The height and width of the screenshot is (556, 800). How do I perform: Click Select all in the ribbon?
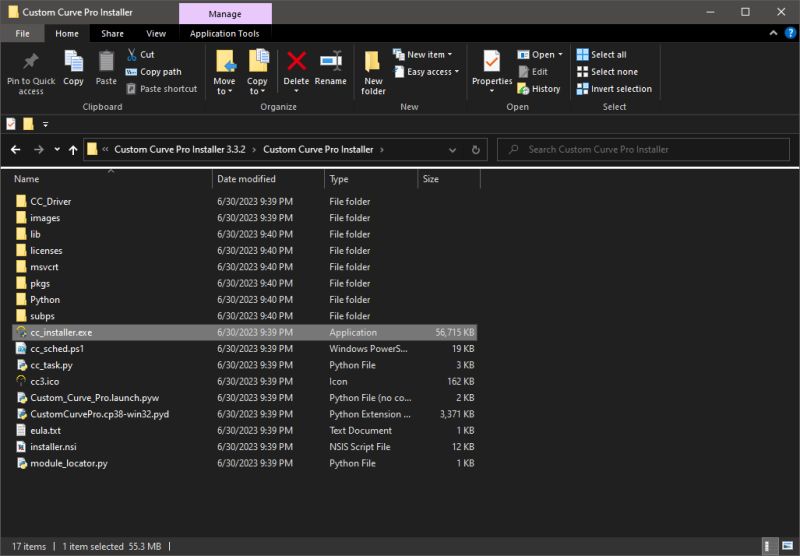click(602, 55)
